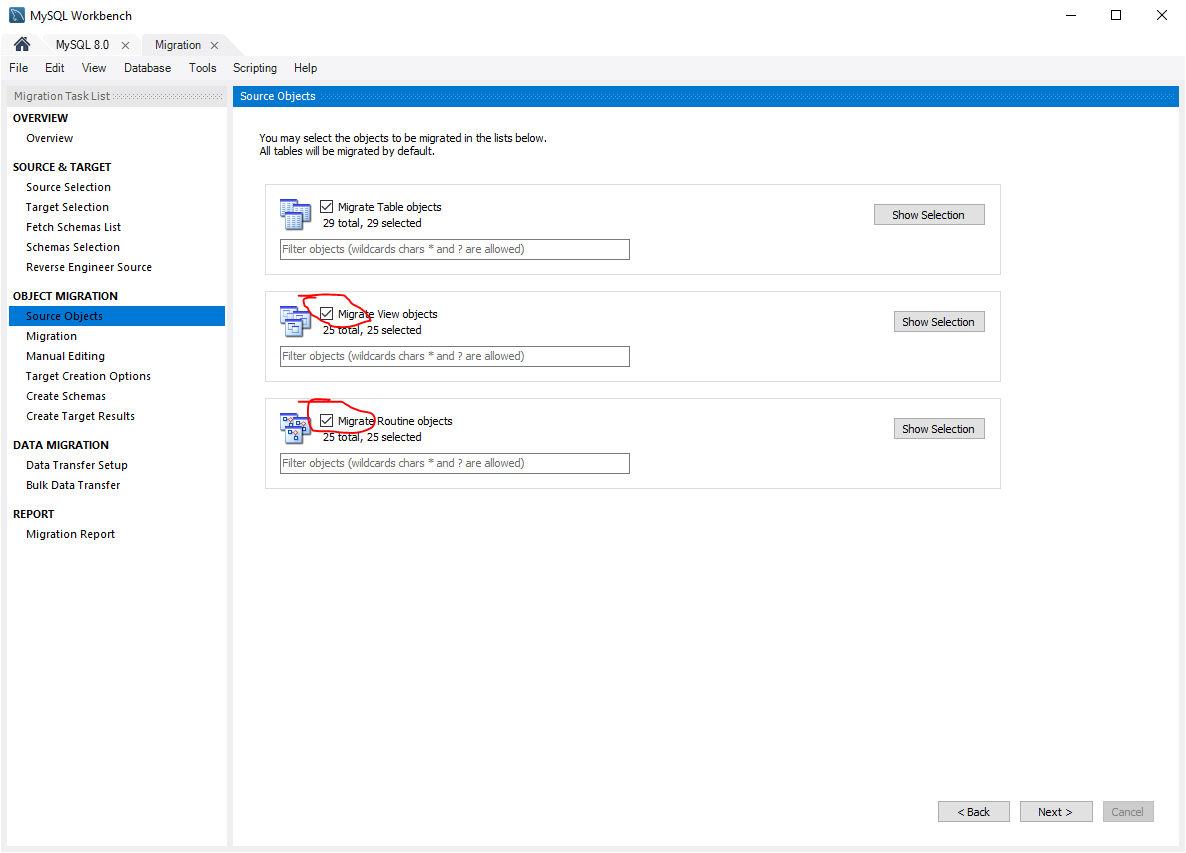Click the Table objects filter field
The width and height of the screenshot is (1186, 853).
(x=454, y=249)
